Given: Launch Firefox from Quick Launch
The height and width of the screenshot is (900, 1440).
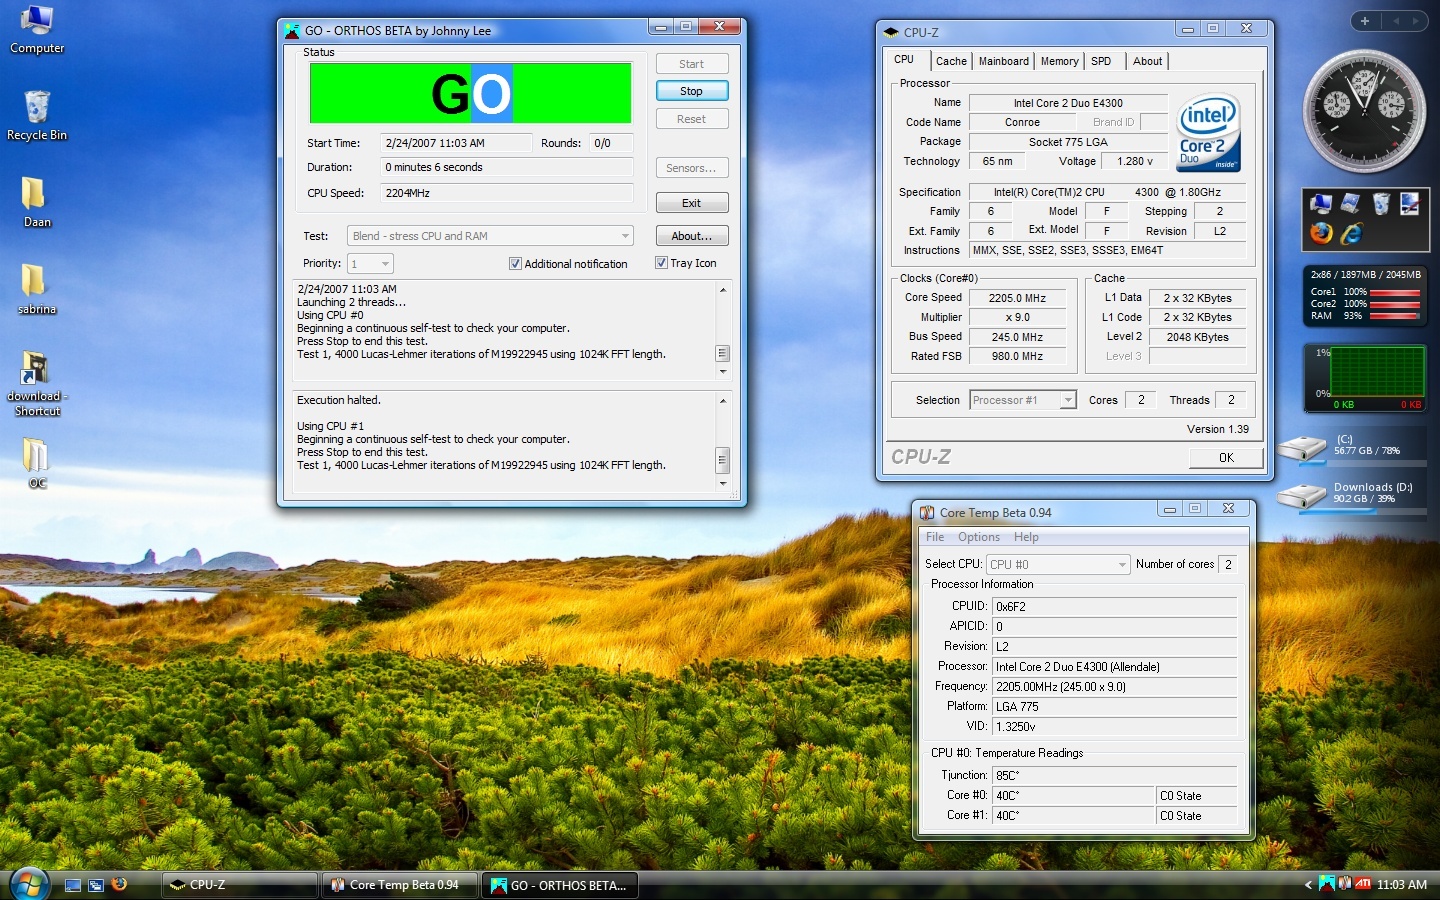Looking at the screenshot, I should tap(120, 884).
